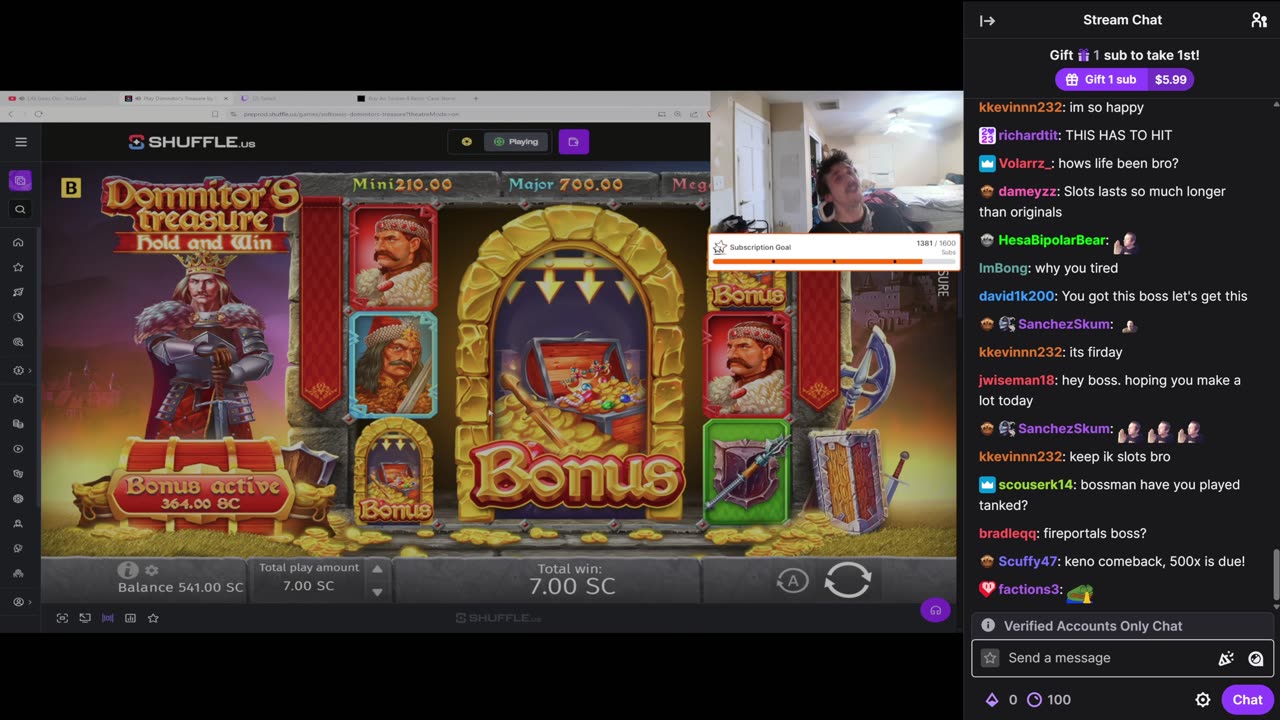
Task: Go to home via sidebar house icon
Action: [x=18, y=242]
